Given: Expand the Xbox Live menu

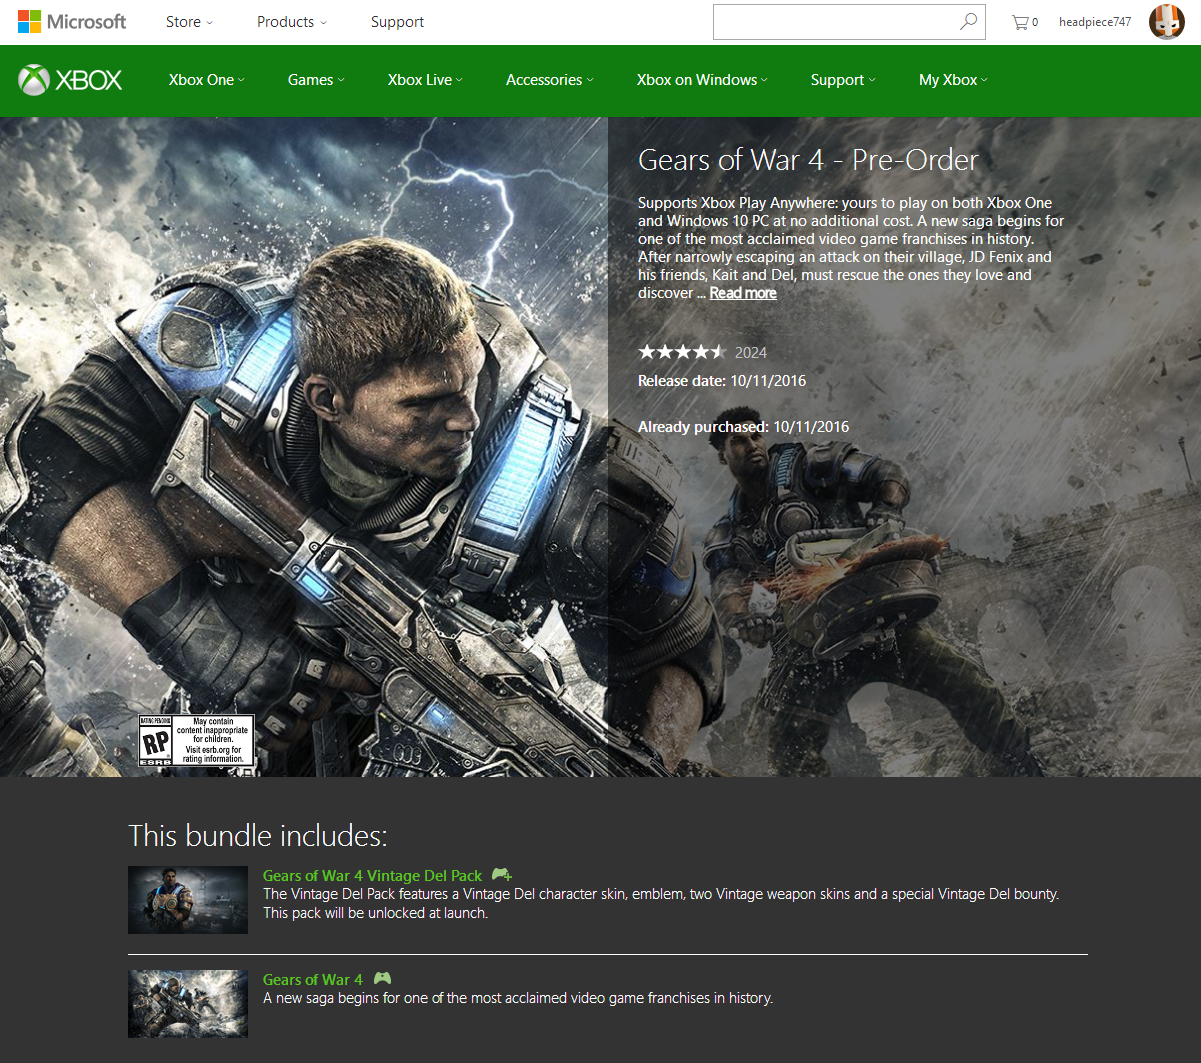Looking at the screenshot, I should tap(425, 80).
